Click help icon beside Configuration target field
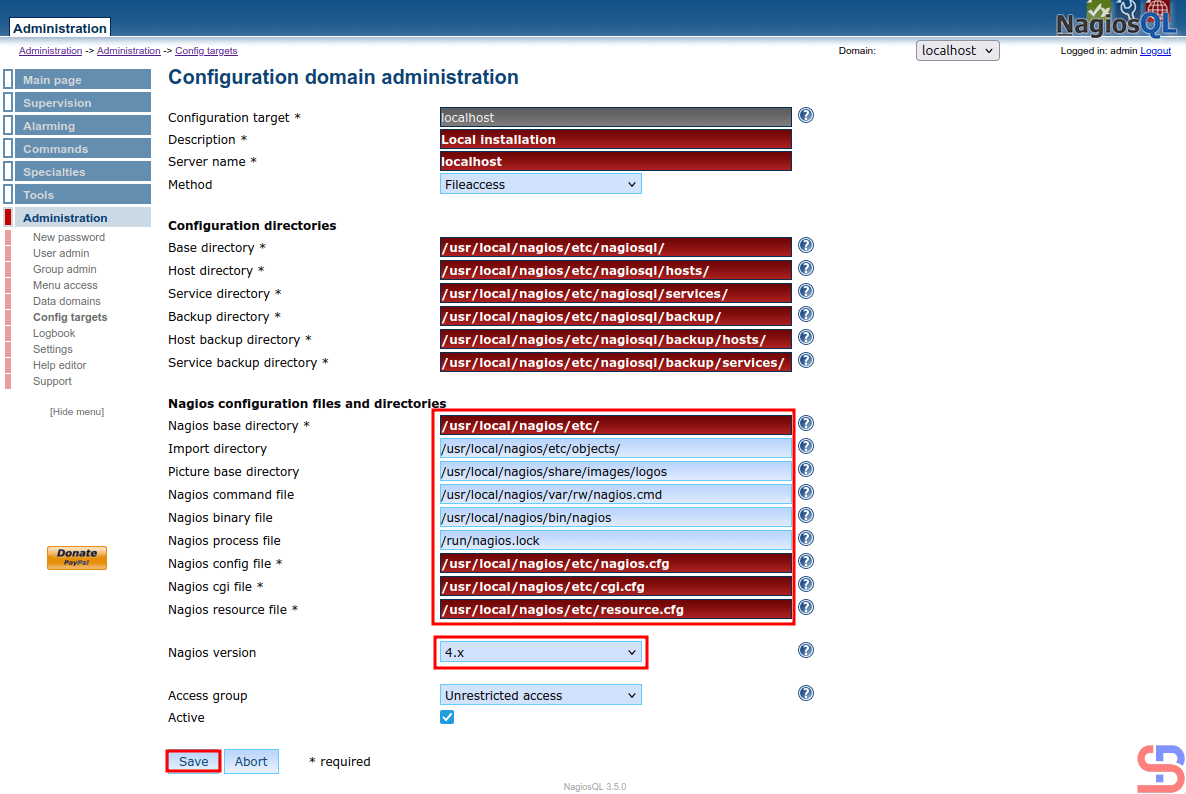1186x794 pixels. [806, 116]
